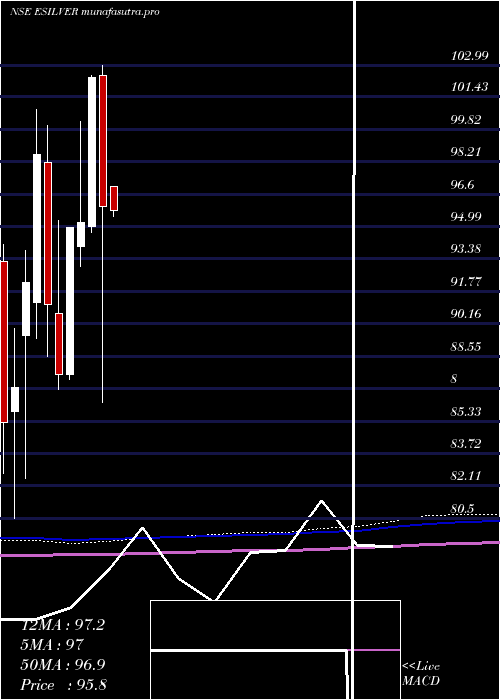The height and width of the screenshot is (700, 500).
Task: Click the 'NSE ESILVER munafasutra.pro' chart title
Action: (x=85, y=12)
